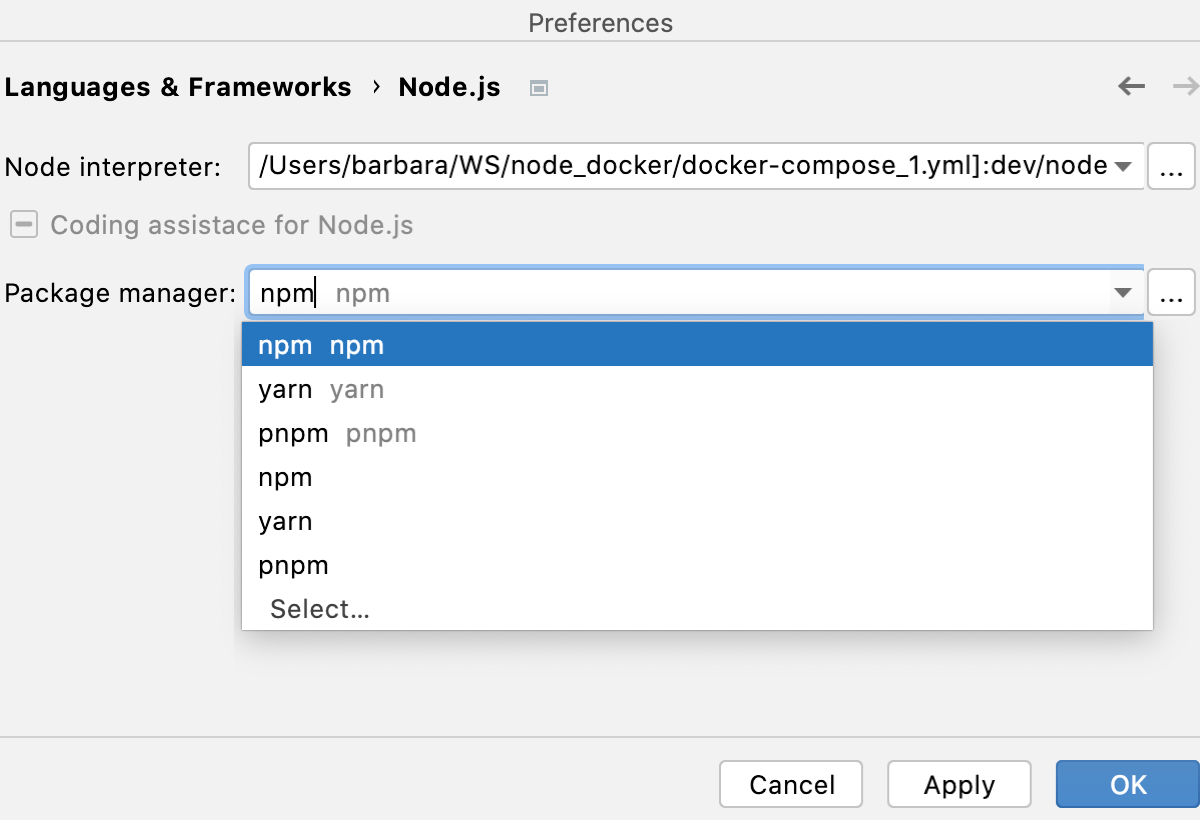Open Node interpreter browse dialog via ellipsis button
This screenshot has width=1200, height=820.
click(x=1172, y=166)
